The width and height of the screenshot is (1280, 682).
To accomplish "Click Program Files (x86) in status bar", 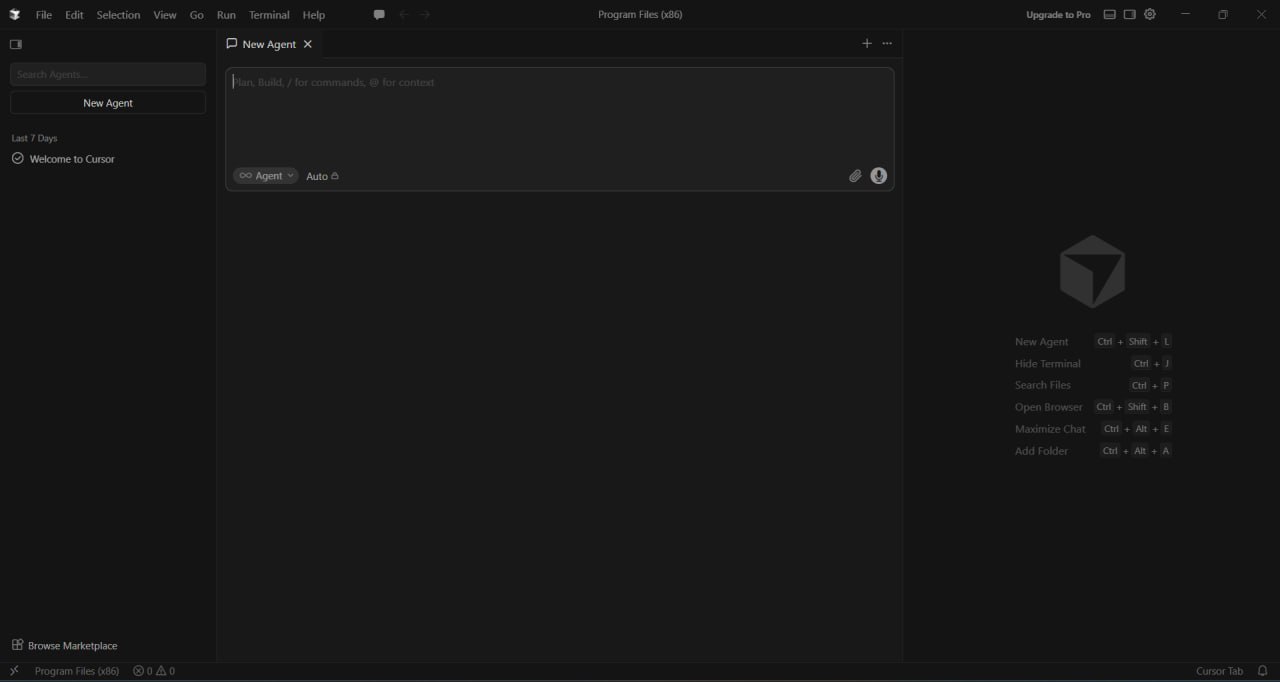I will click(x=77, y=671).
